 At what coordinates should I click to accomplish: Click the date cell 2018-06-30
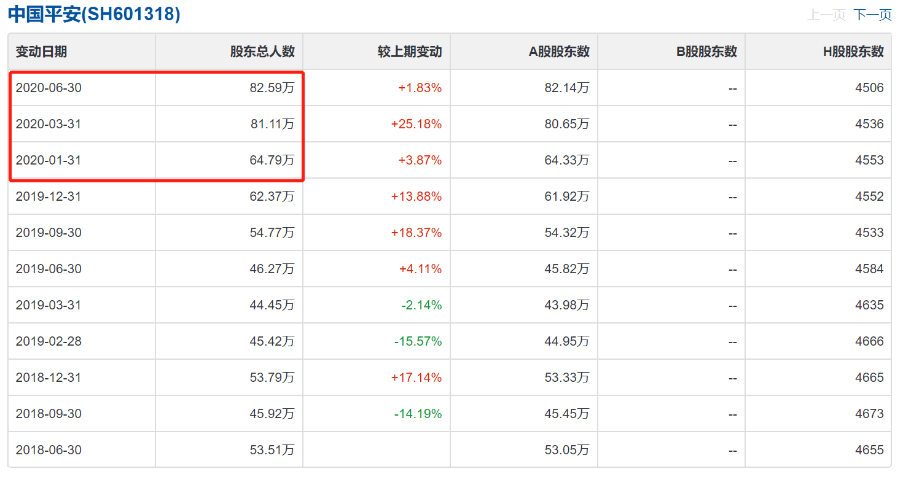(48, 450)
